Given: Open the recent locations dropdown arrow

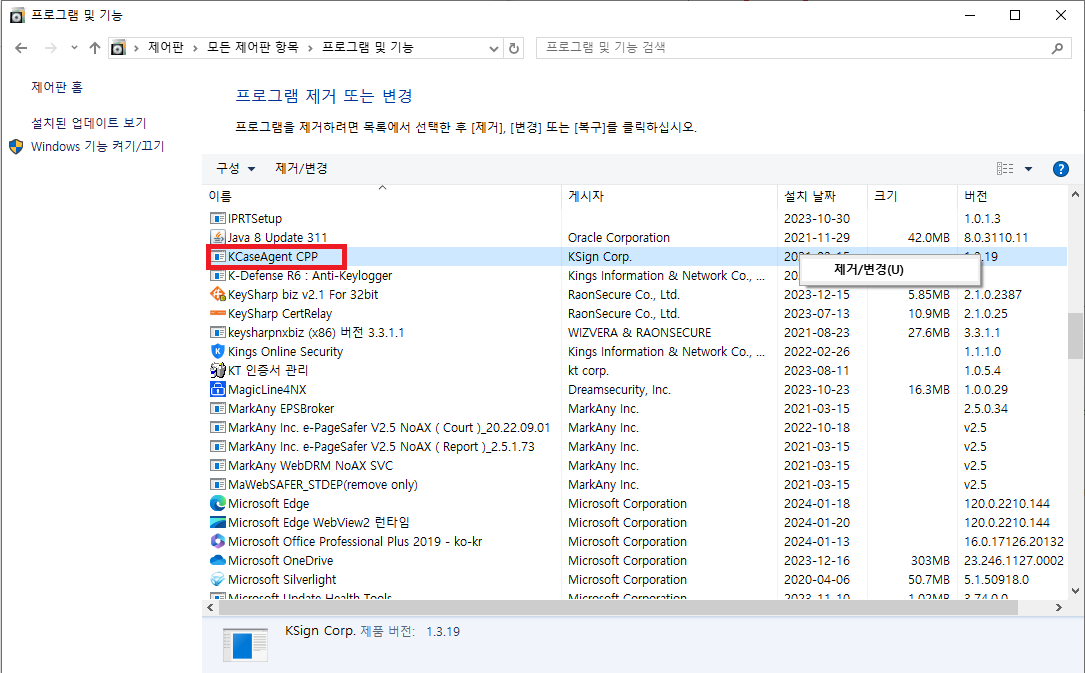Looking at the screenshot, I should pos(74,48).
